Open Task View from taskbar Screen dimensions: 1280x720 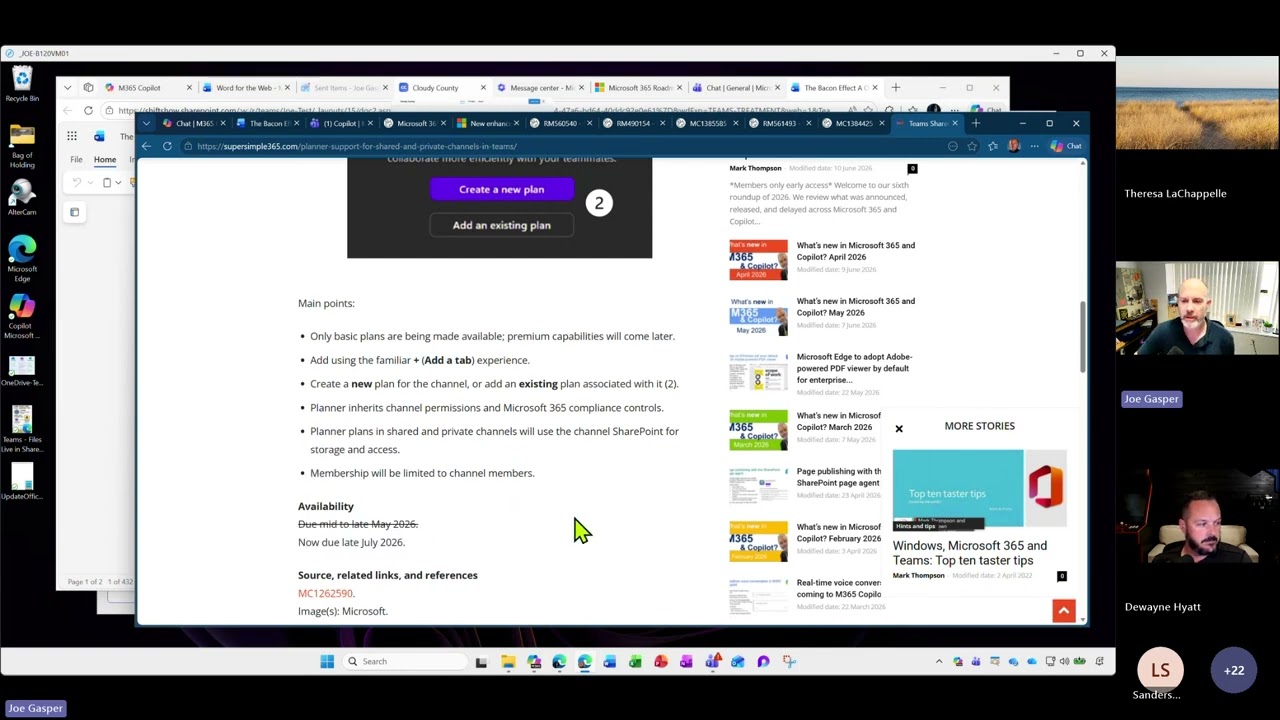(481, 661)
